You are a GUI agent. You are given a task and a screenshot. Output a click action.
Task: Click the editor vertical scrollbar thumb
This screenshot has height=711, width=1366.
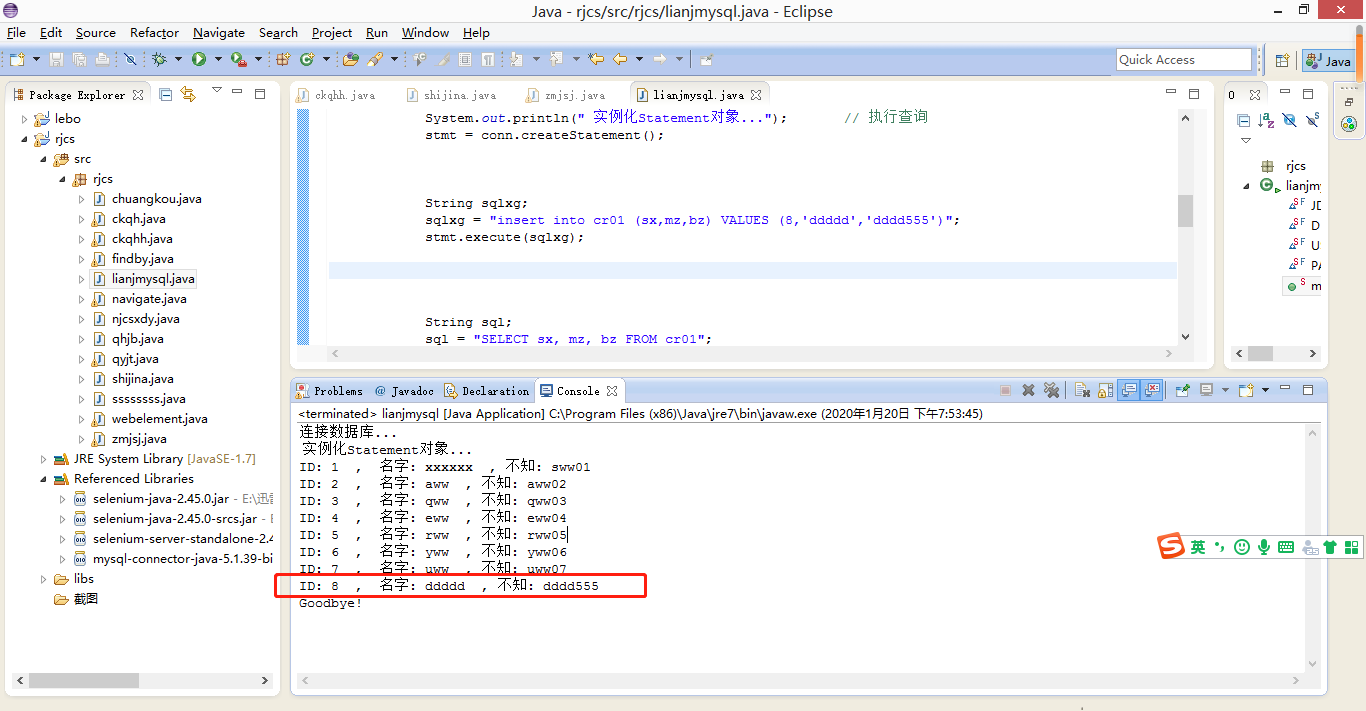pyautogui.click(x=1186, y=211)
